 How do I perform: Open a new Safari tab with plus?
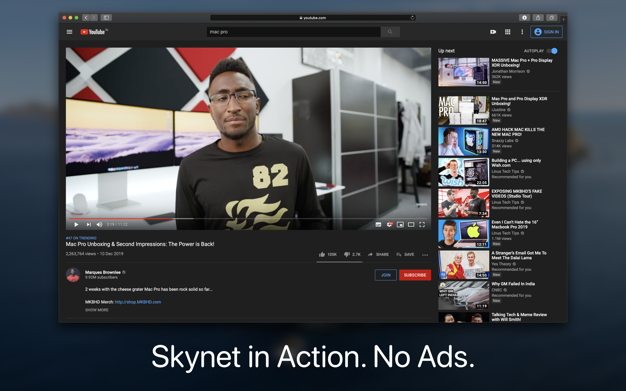click(x=563, y=19)
